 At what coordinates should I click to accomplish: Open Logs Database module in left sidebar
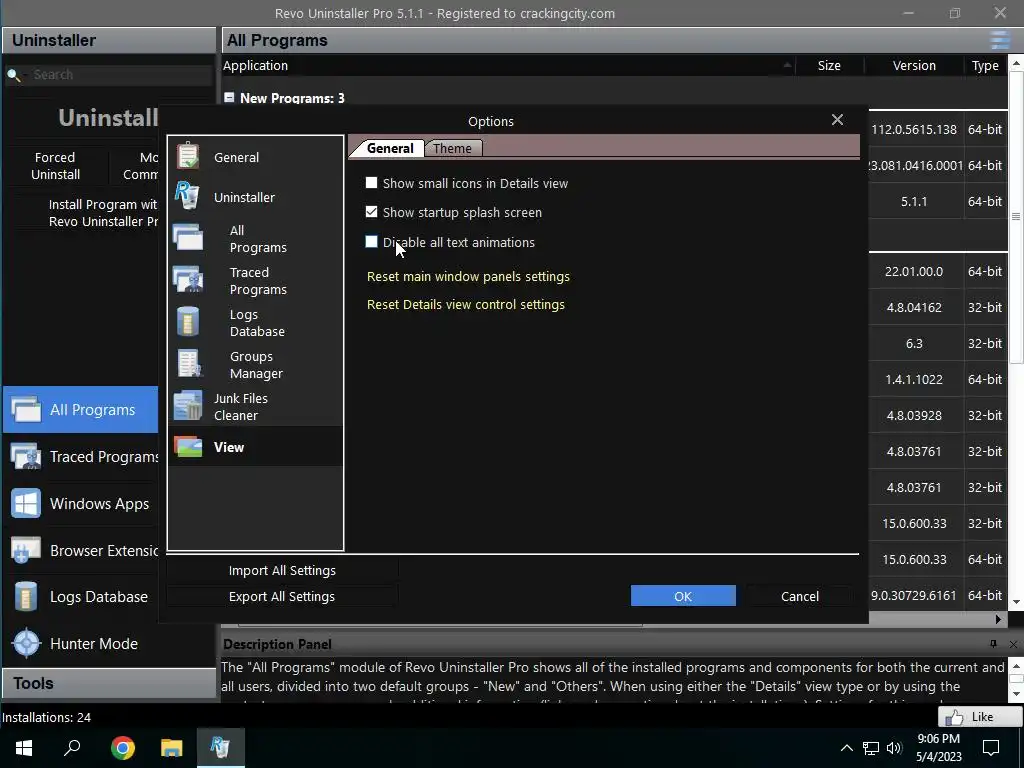point(80,597)
